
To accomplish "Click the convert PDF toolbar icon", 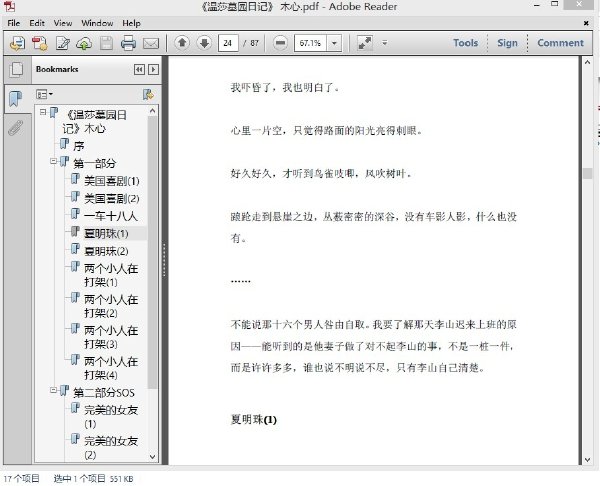I will click(39, 43).
